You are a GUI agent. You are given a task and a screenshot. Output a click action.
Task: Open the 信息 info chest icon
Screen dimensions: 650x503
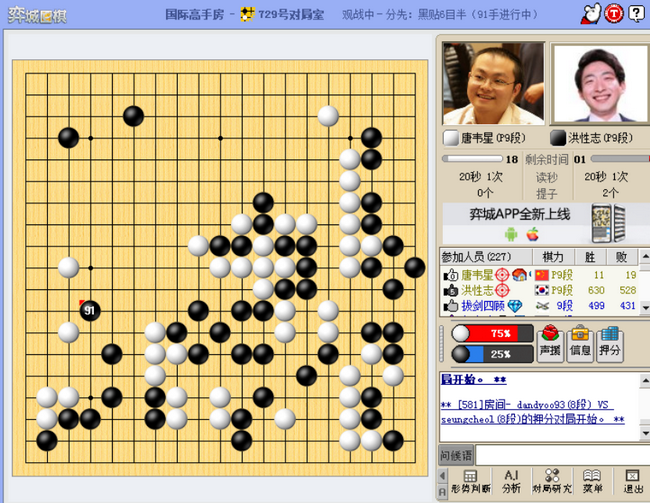pyautogui.click(x=580, y=343)
